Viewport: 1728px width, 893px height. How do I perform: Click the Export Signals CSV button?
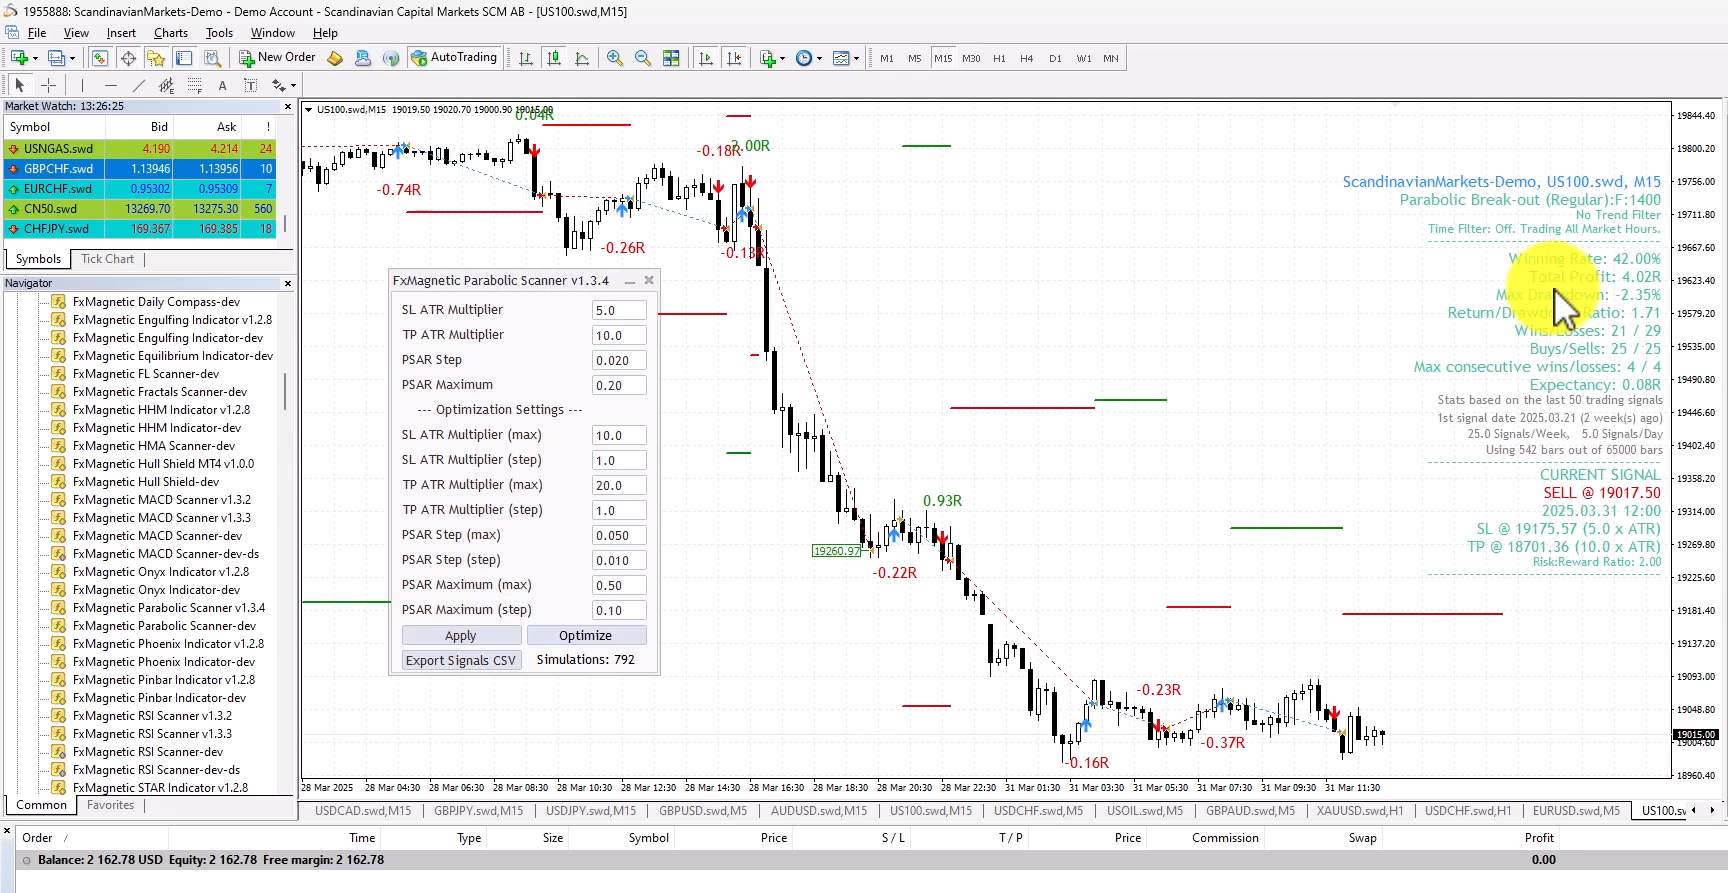461,660
